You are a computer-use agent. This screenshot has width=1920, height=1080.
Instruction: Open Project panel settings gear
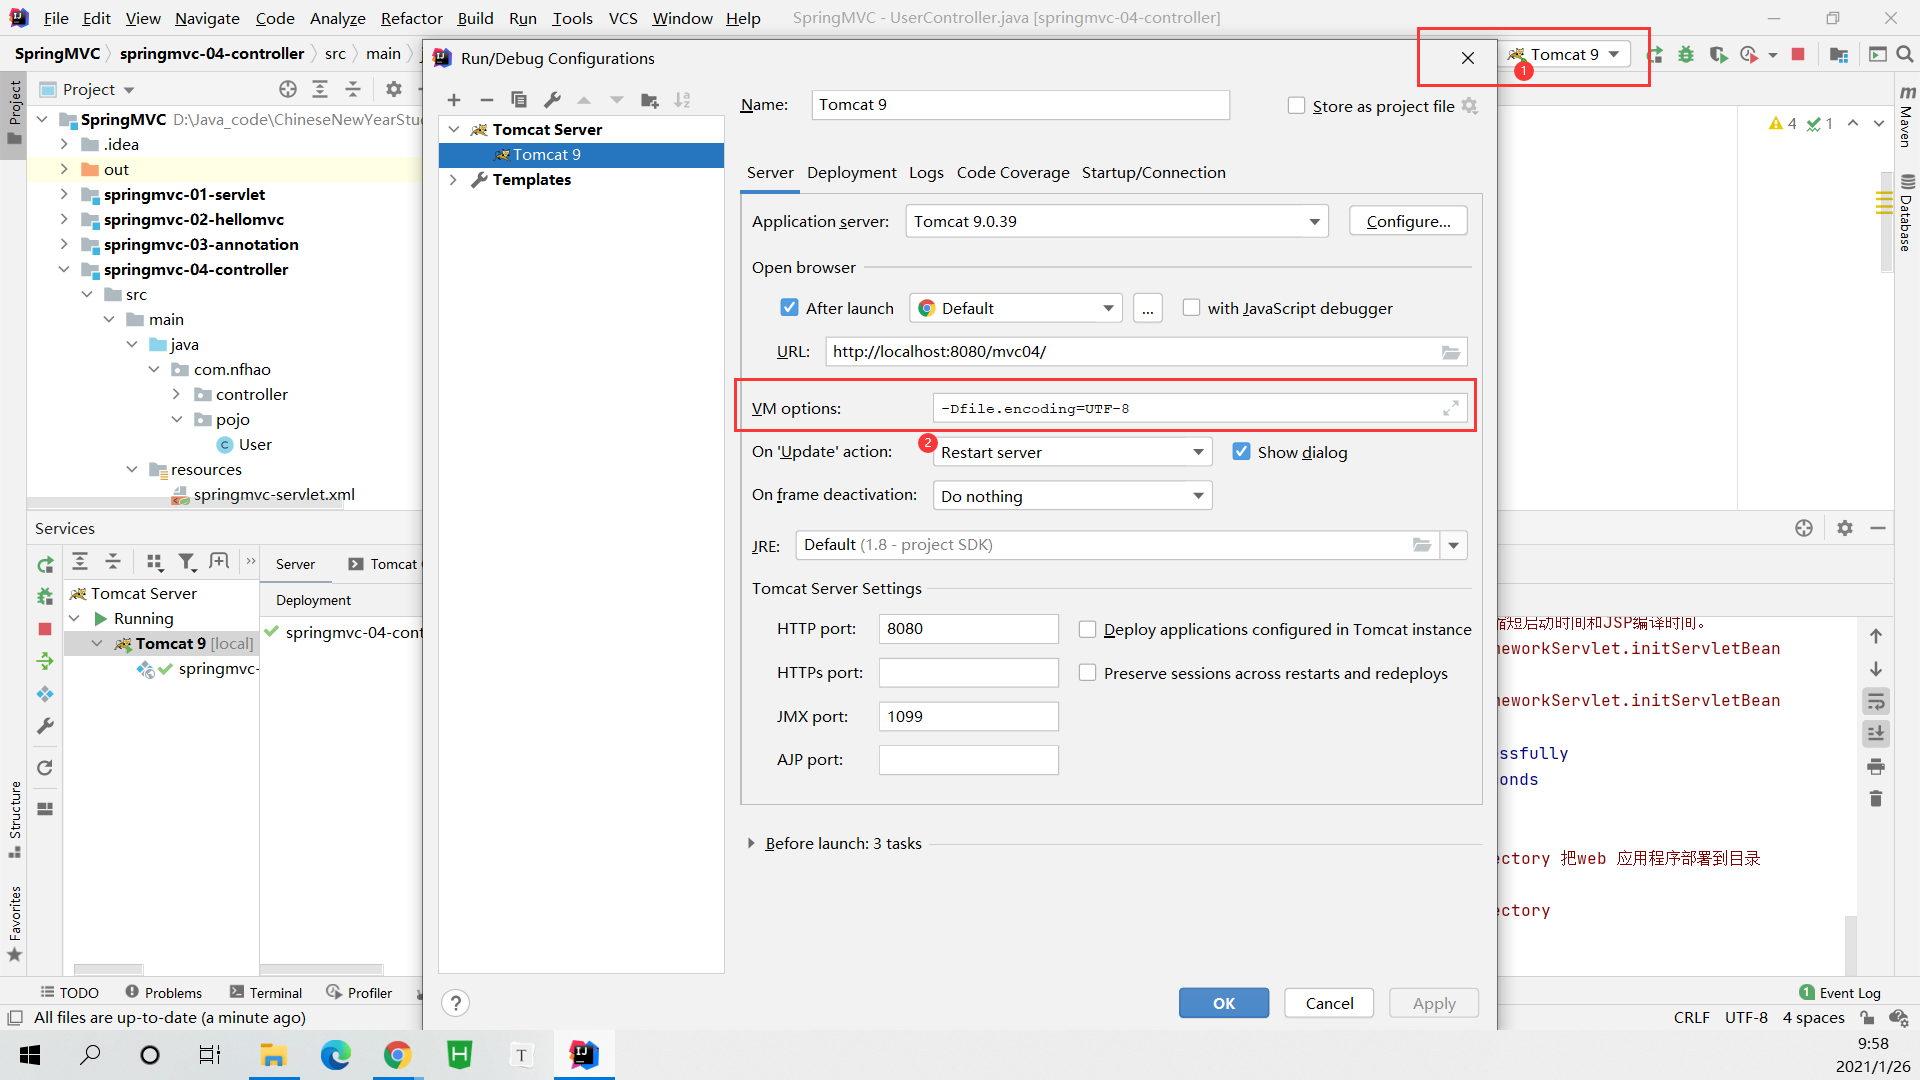(x=394, y=89)
